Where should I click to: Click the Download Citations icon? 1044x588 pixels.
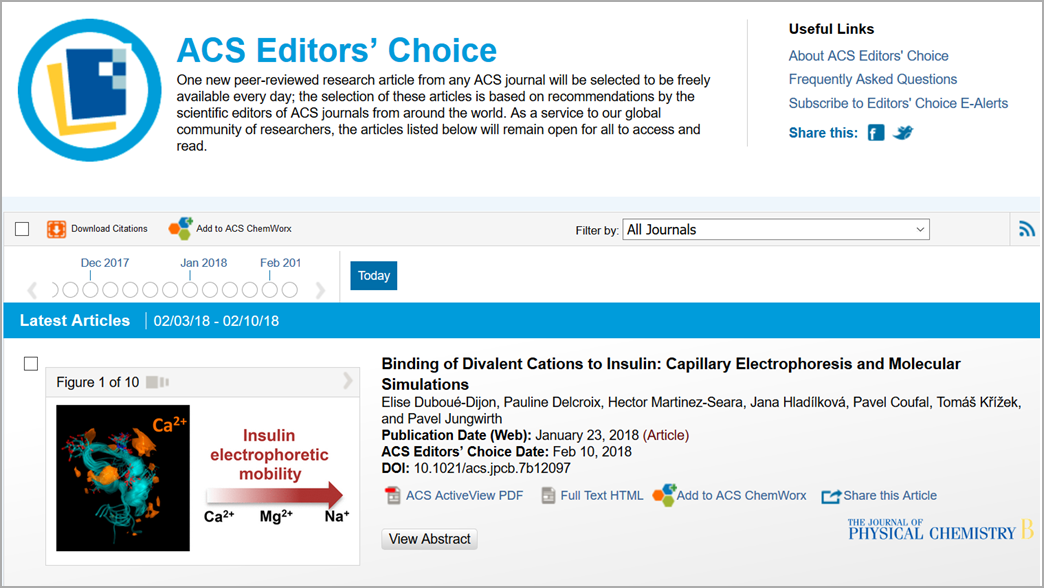point(57,229)
